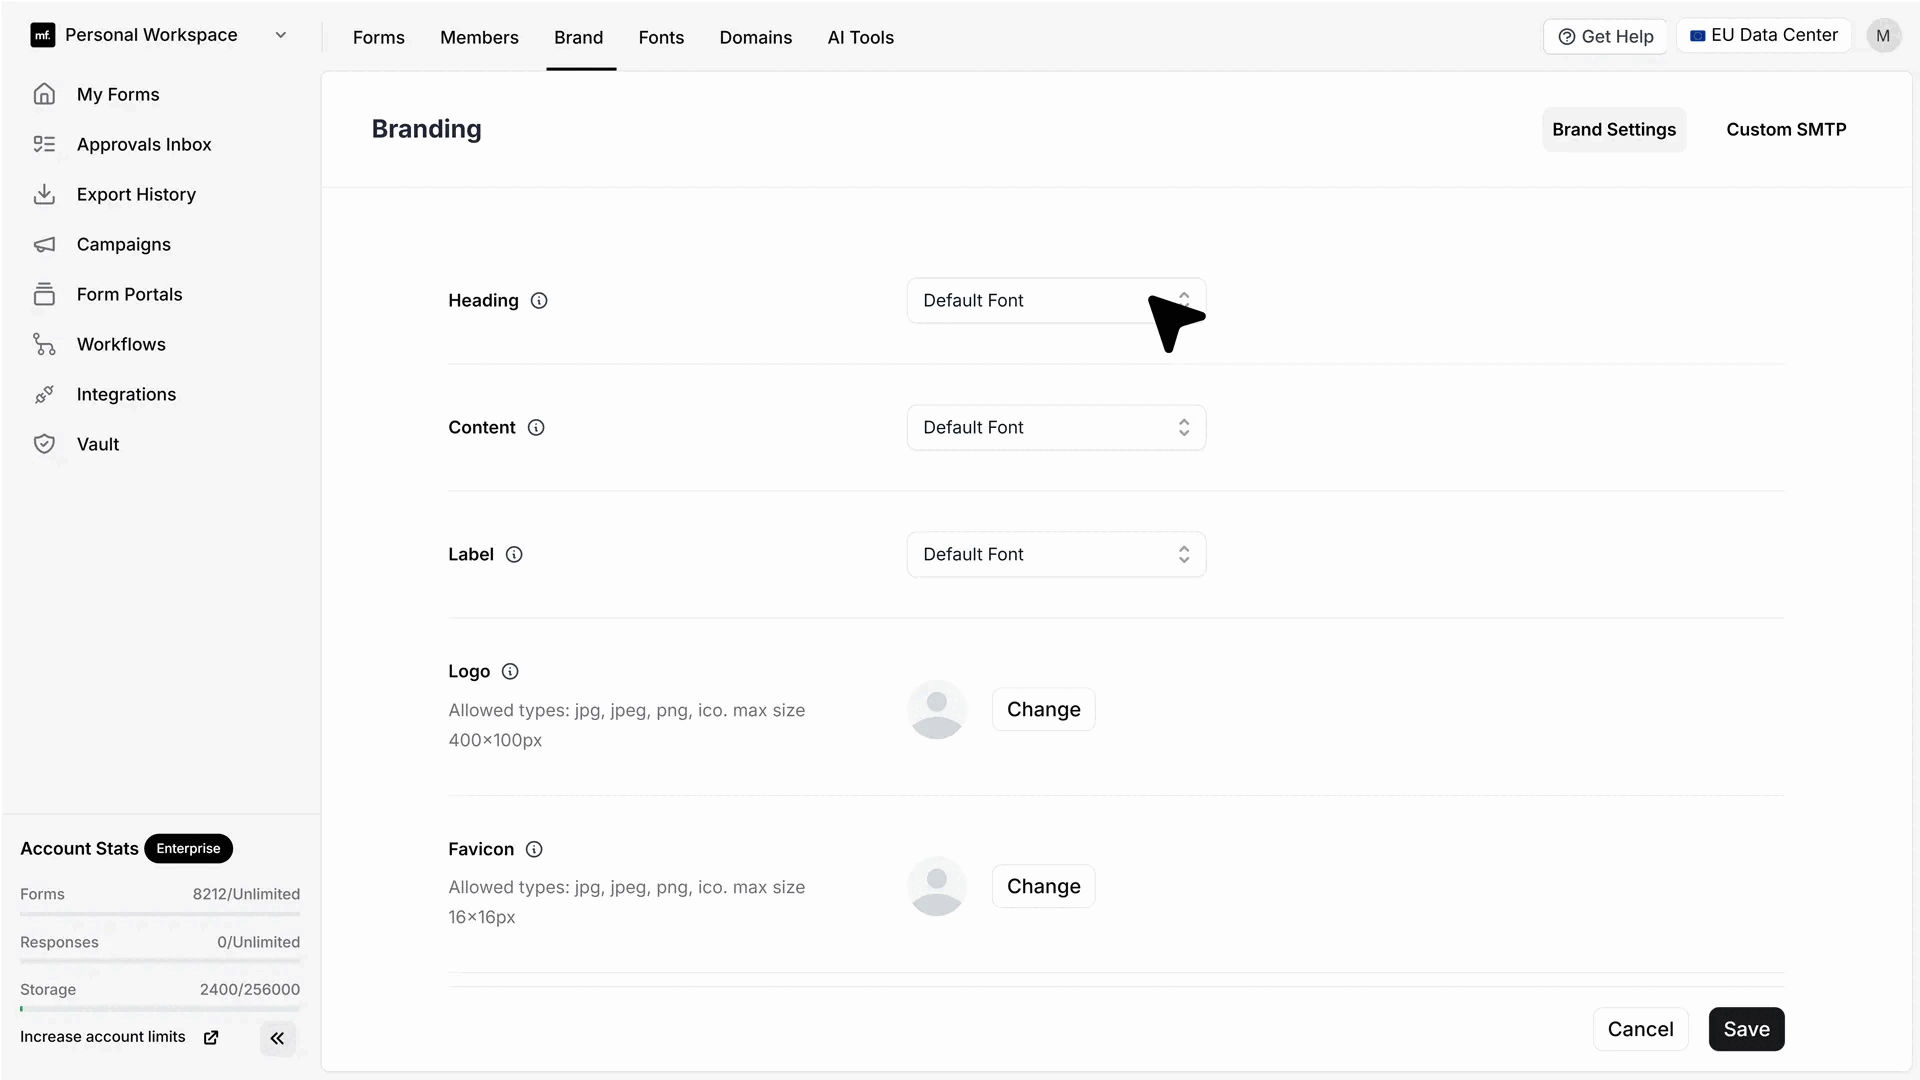The height and width of the screenshot is (1080, 1920).
Task: Click the Favicon placeholder image
Action: click(x=937, y=886)
